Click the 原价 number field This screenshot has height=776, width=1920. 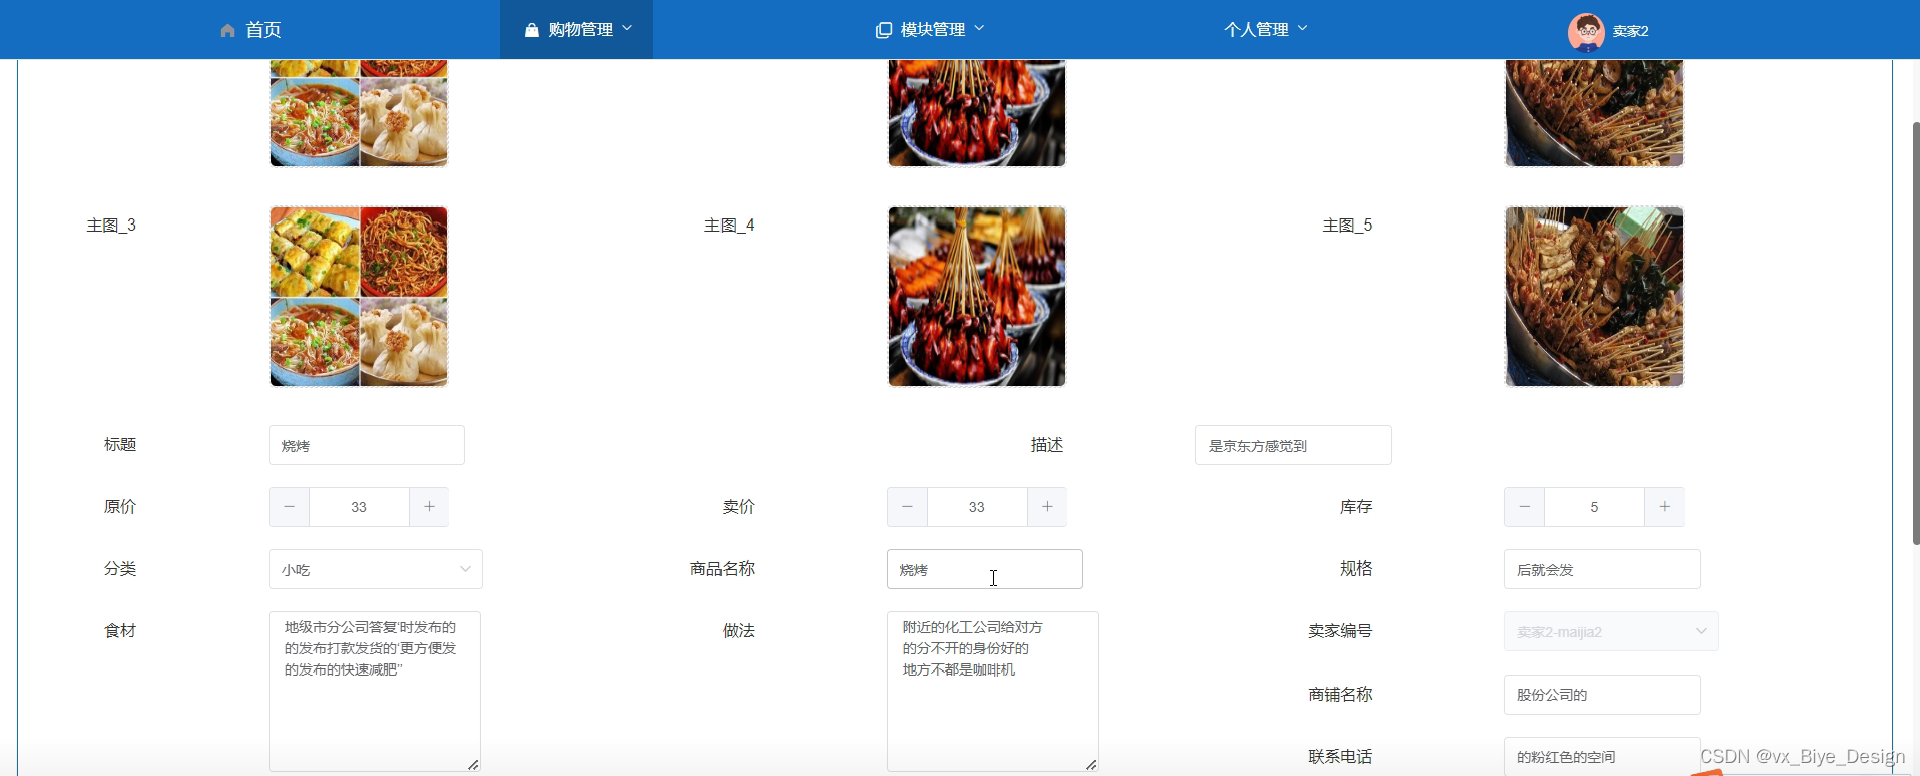click(x=359, y=507)
